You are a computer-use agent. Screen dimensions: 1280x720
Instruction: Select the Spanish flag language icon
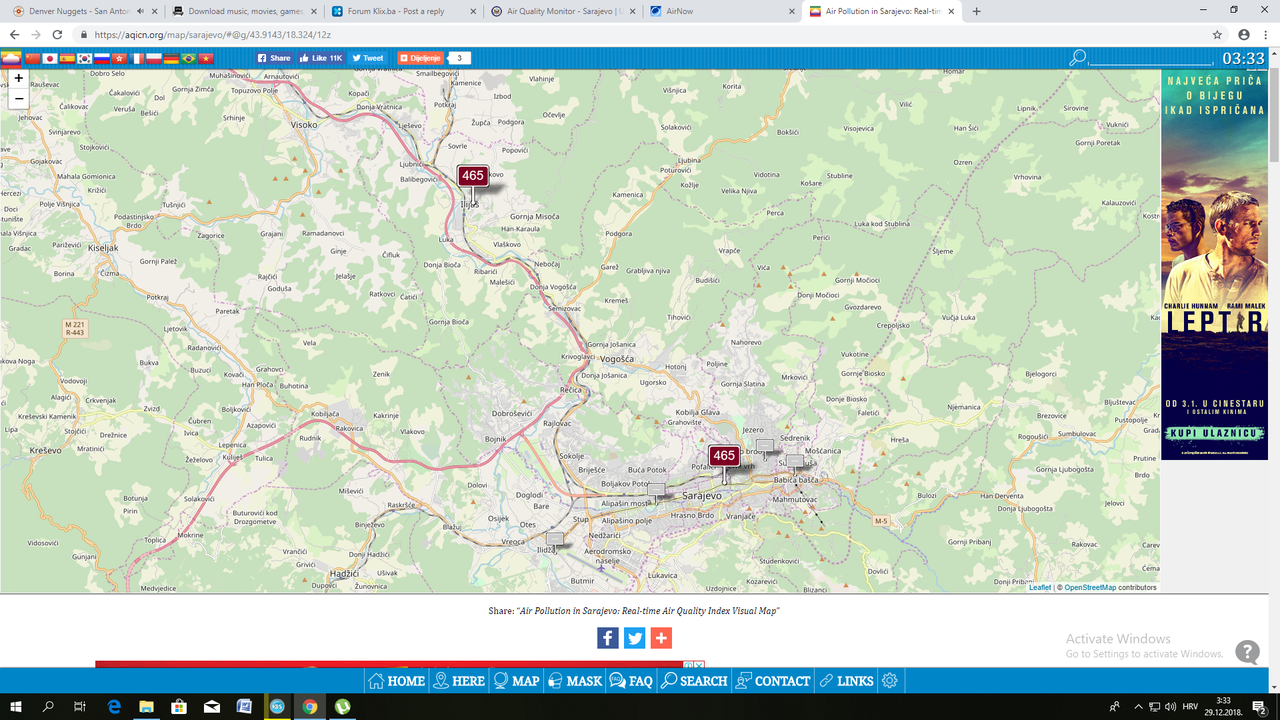pos(67,58)
